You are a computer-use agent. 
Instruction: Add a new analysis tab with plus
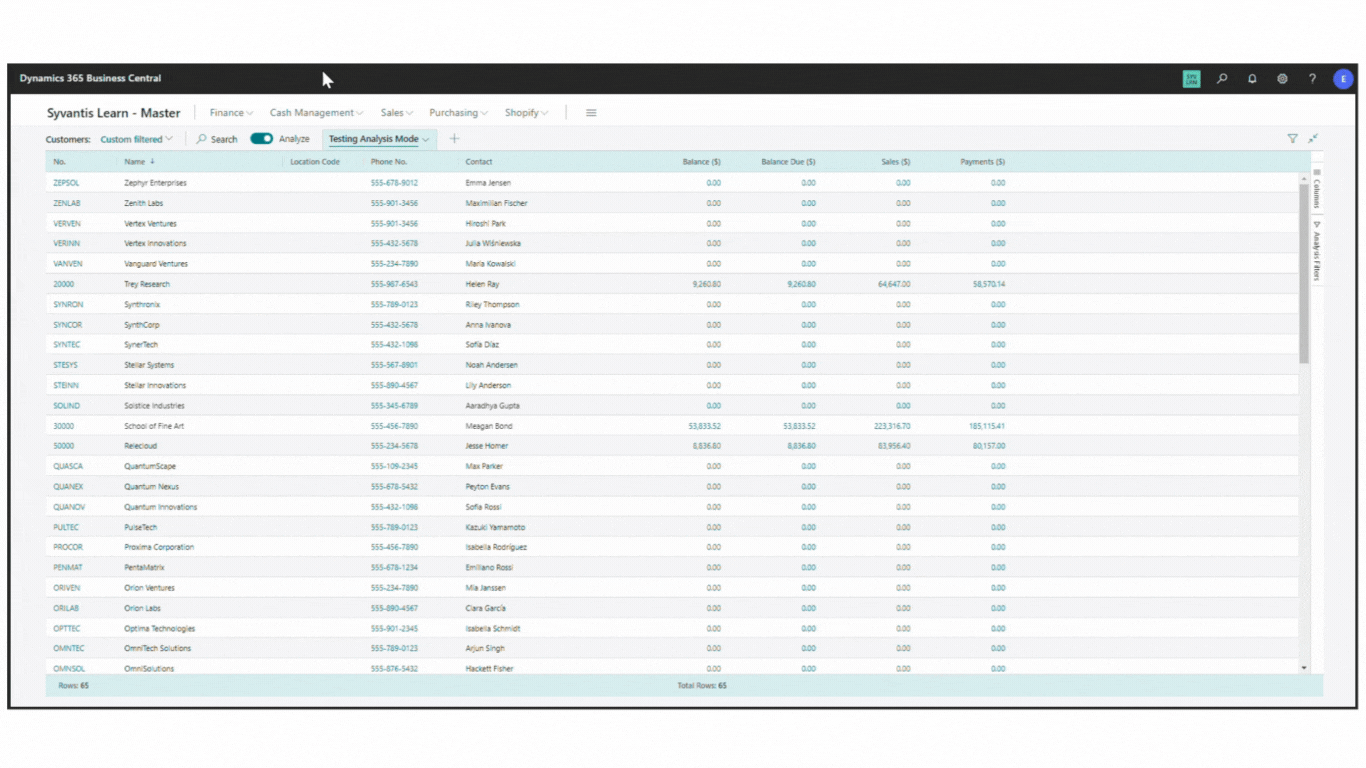(x=454, y=139)
